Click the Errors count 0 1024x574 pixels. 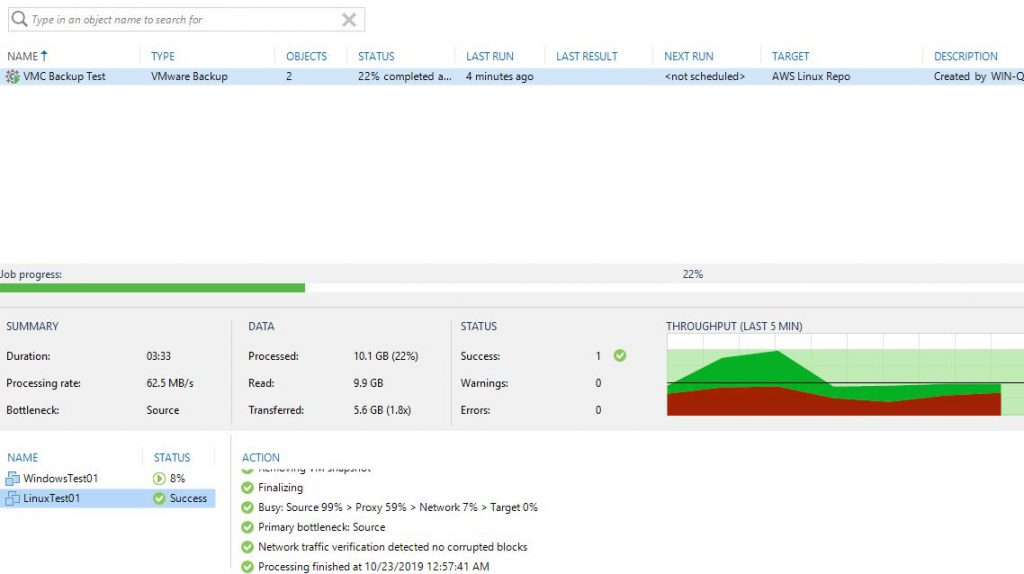point(598,410)
